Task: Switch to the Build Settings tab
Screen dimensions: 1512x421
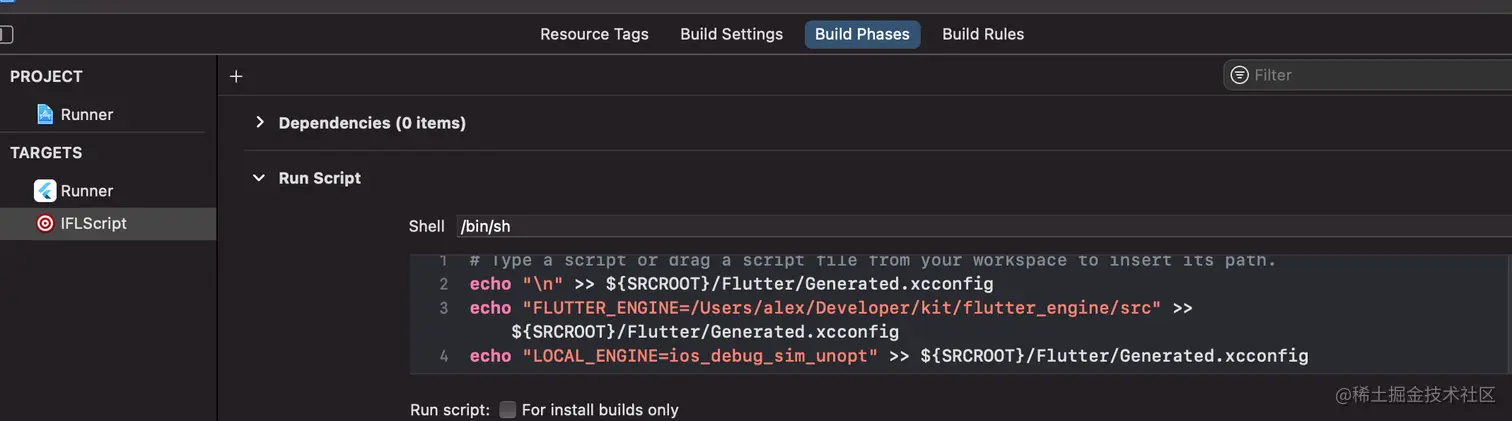Action: click(731, 34)
